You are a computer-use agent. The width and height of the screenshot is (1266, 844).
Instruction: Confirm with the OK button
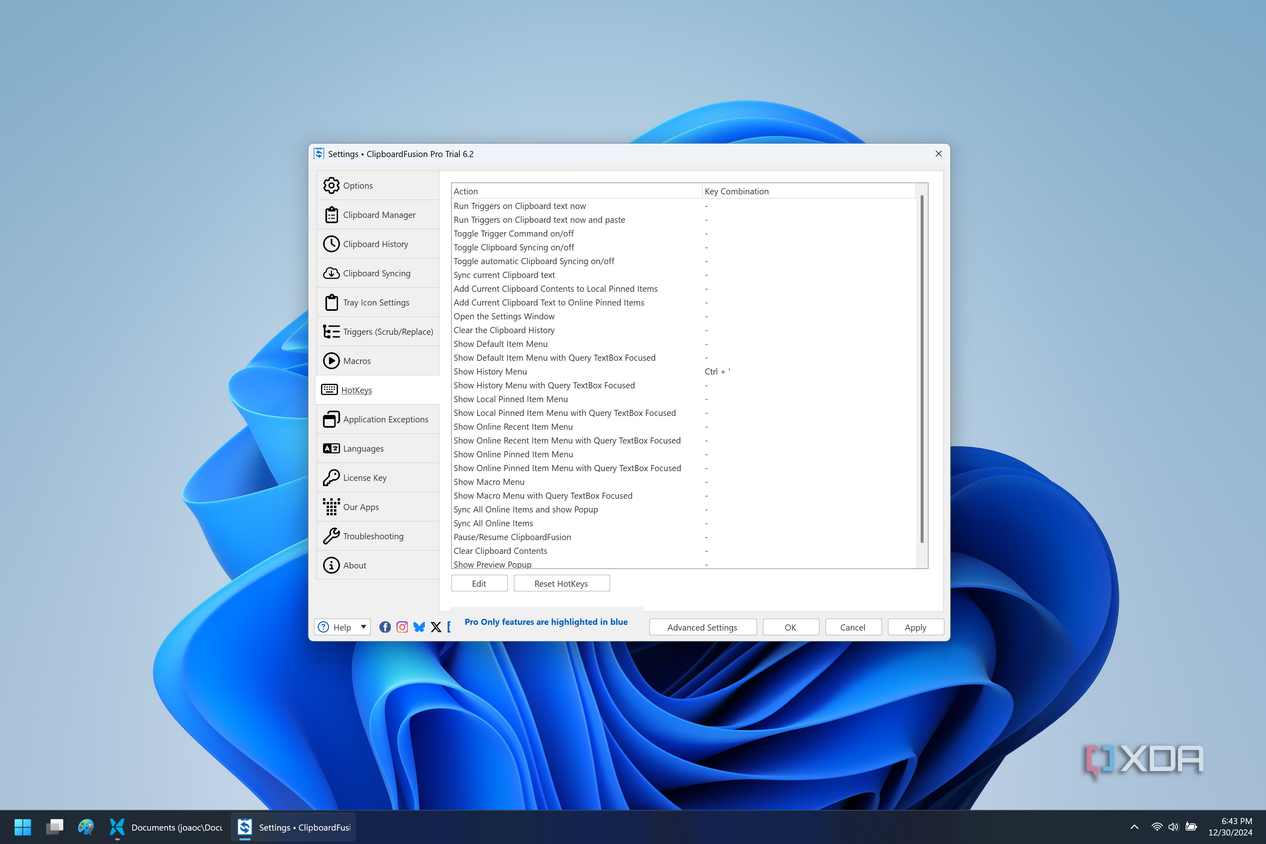coord(790,627)
